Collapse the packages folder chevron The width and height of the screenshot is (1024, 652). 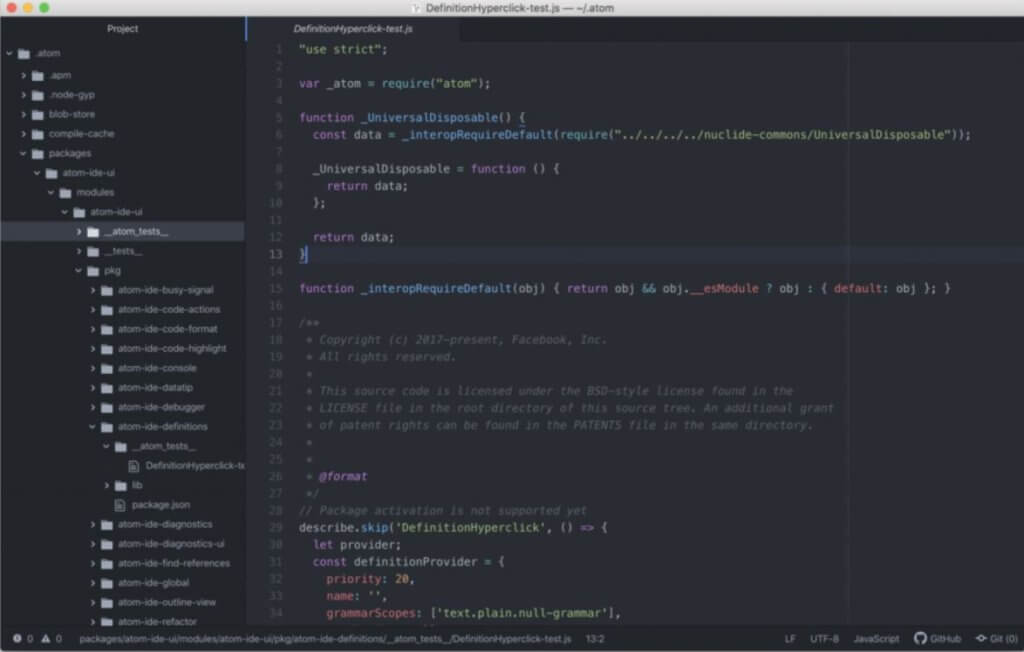(x=23, y=154)
